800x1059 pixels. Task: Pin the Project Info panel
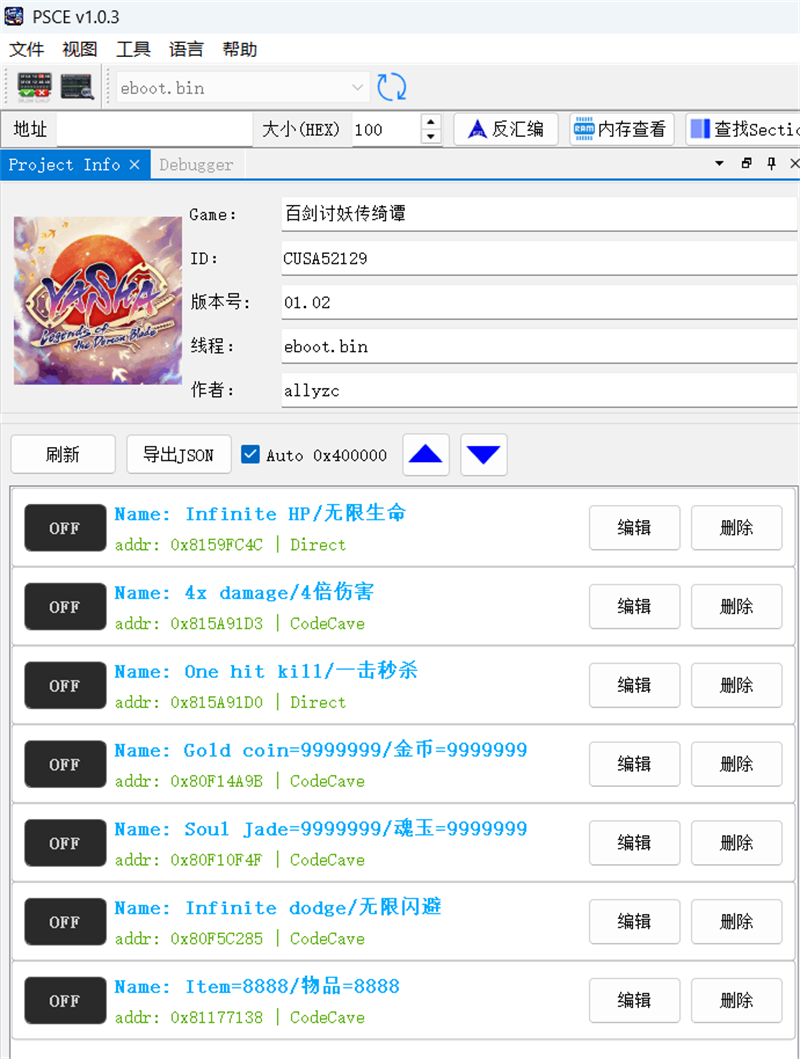click(771, 164)
